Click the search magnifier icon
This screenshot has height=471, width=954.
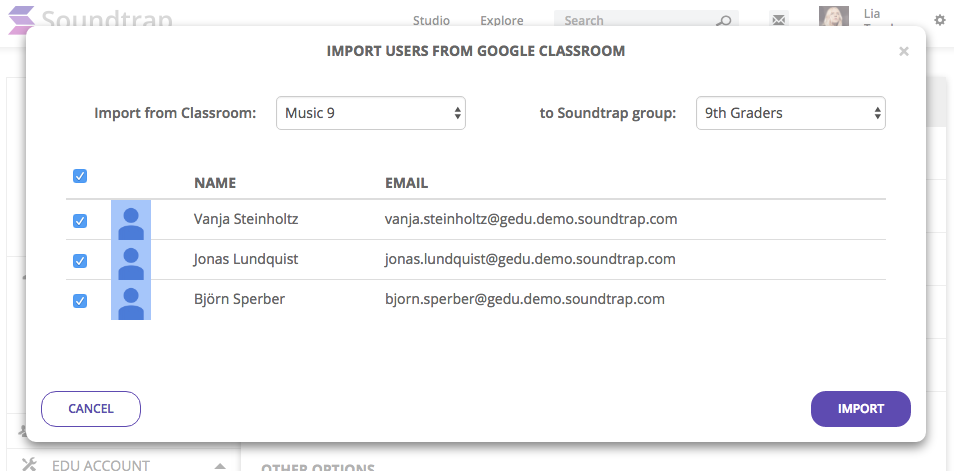pos(723,21)
